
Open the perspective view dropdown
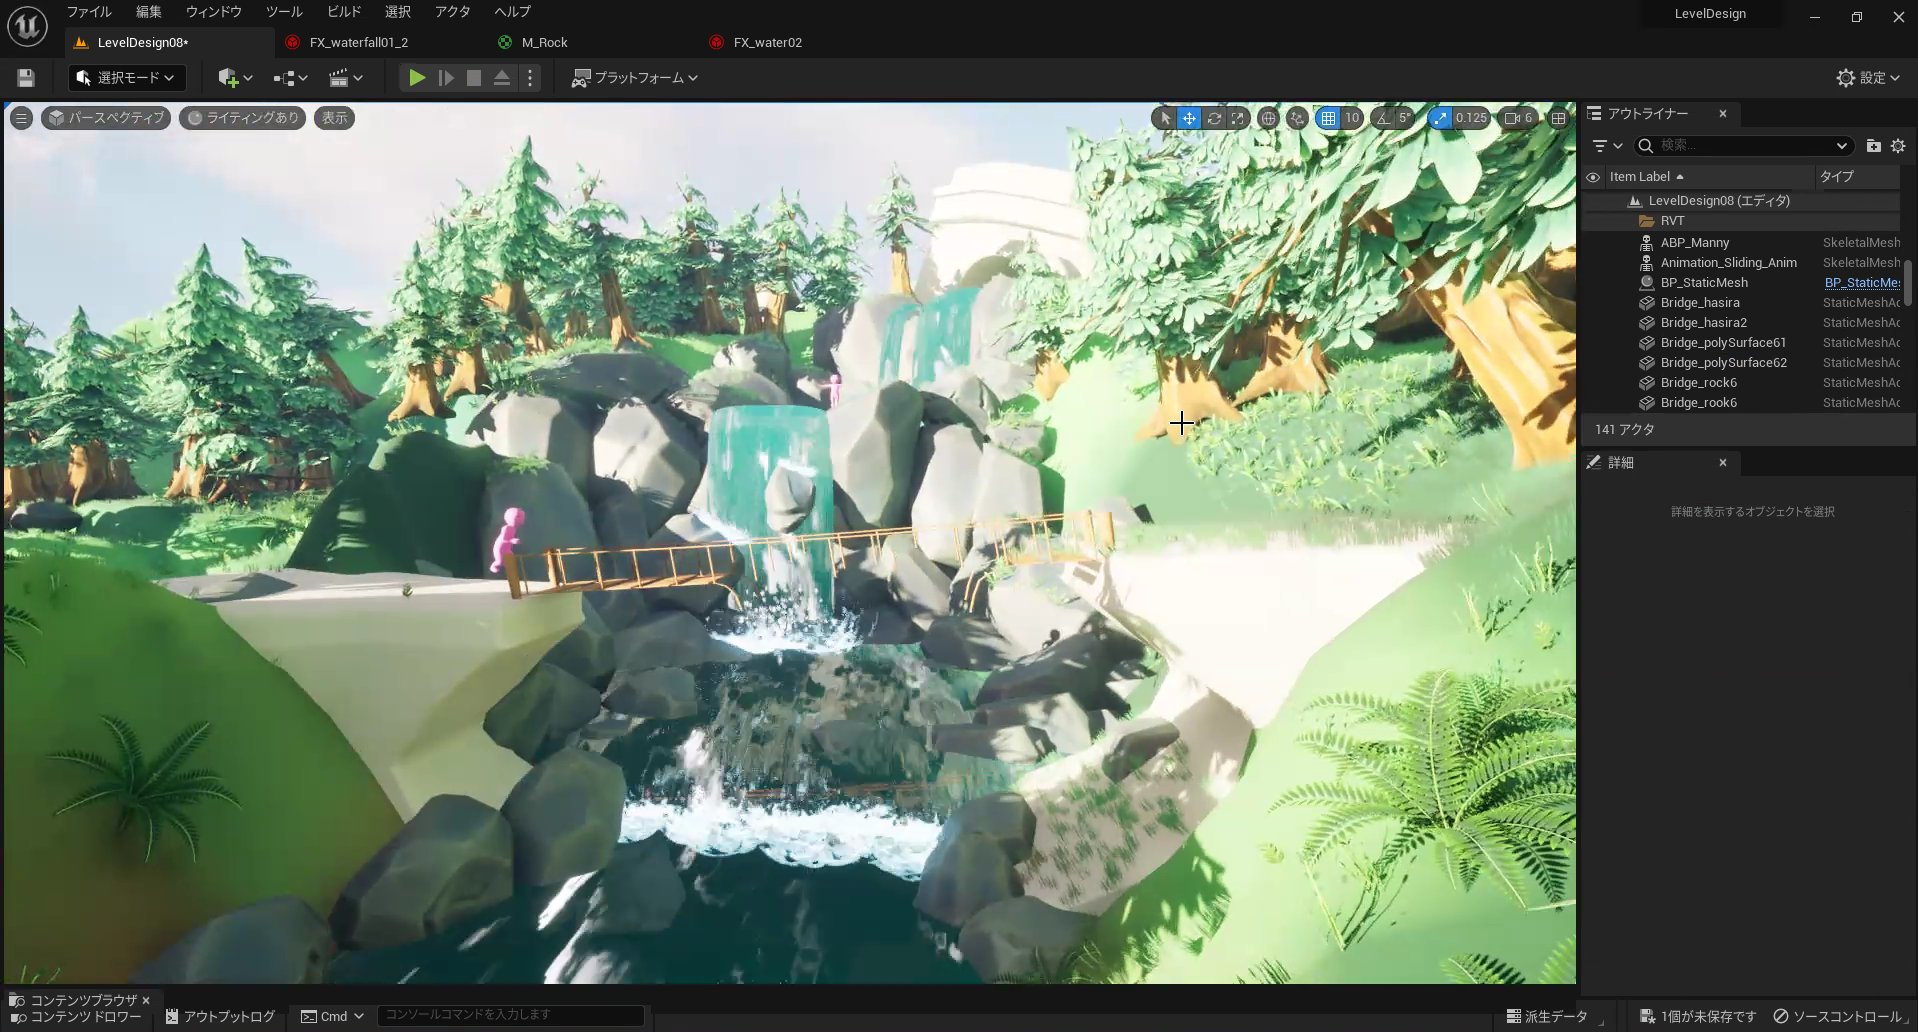(105, 118)
